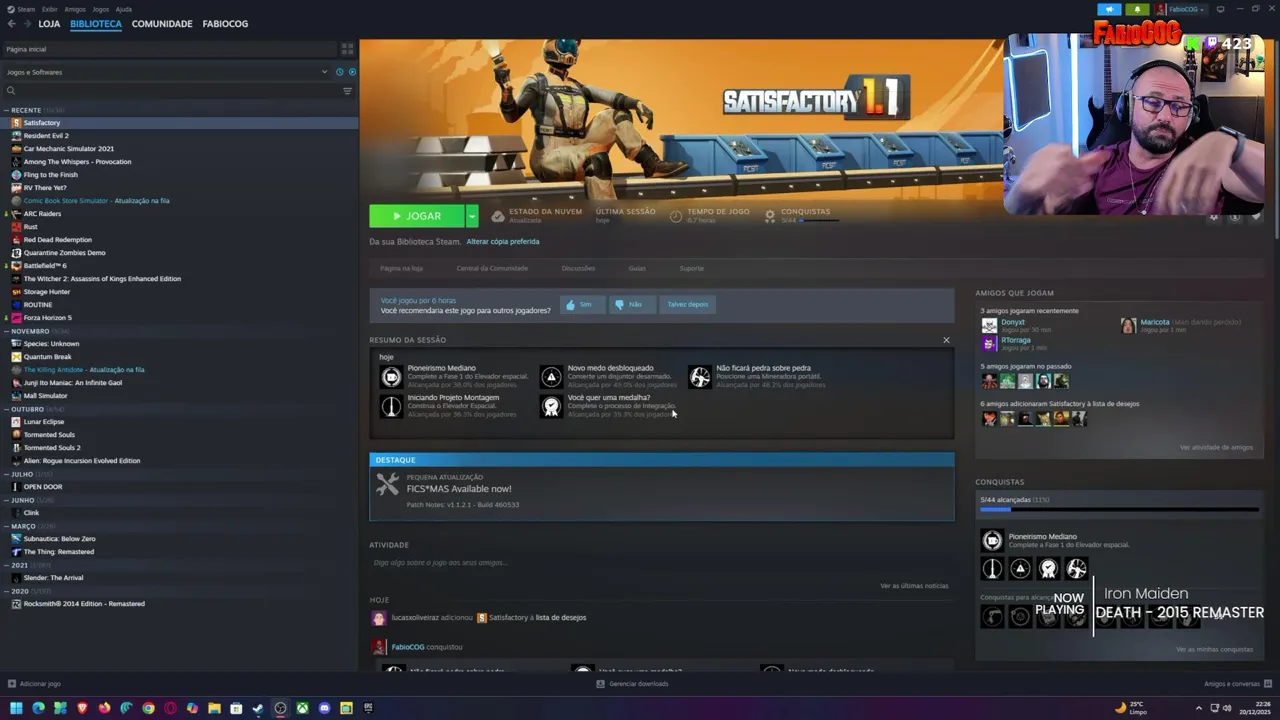1280x720 pixels.
Task: Click Iniciando Projeto Montagem achievement icon
Action: [391, 406]
